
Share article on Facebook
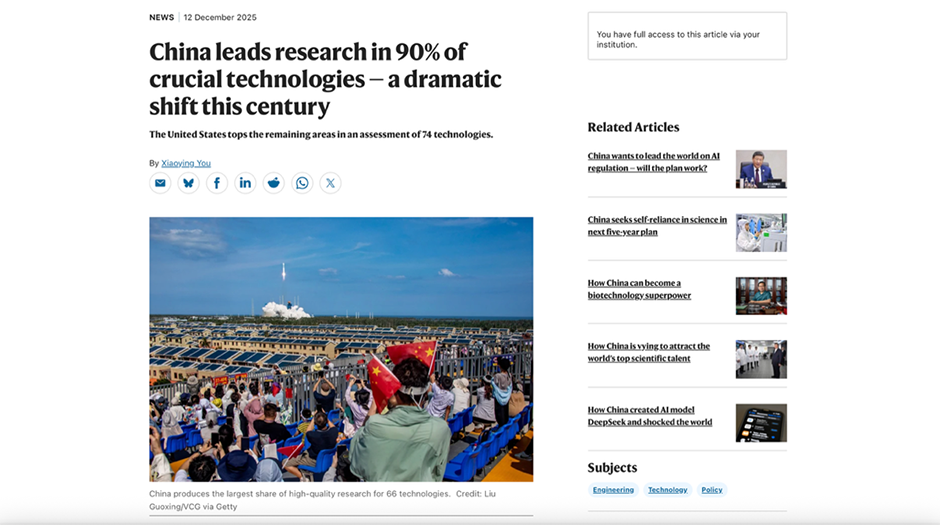pyautogui.click(x=217, y=183)
